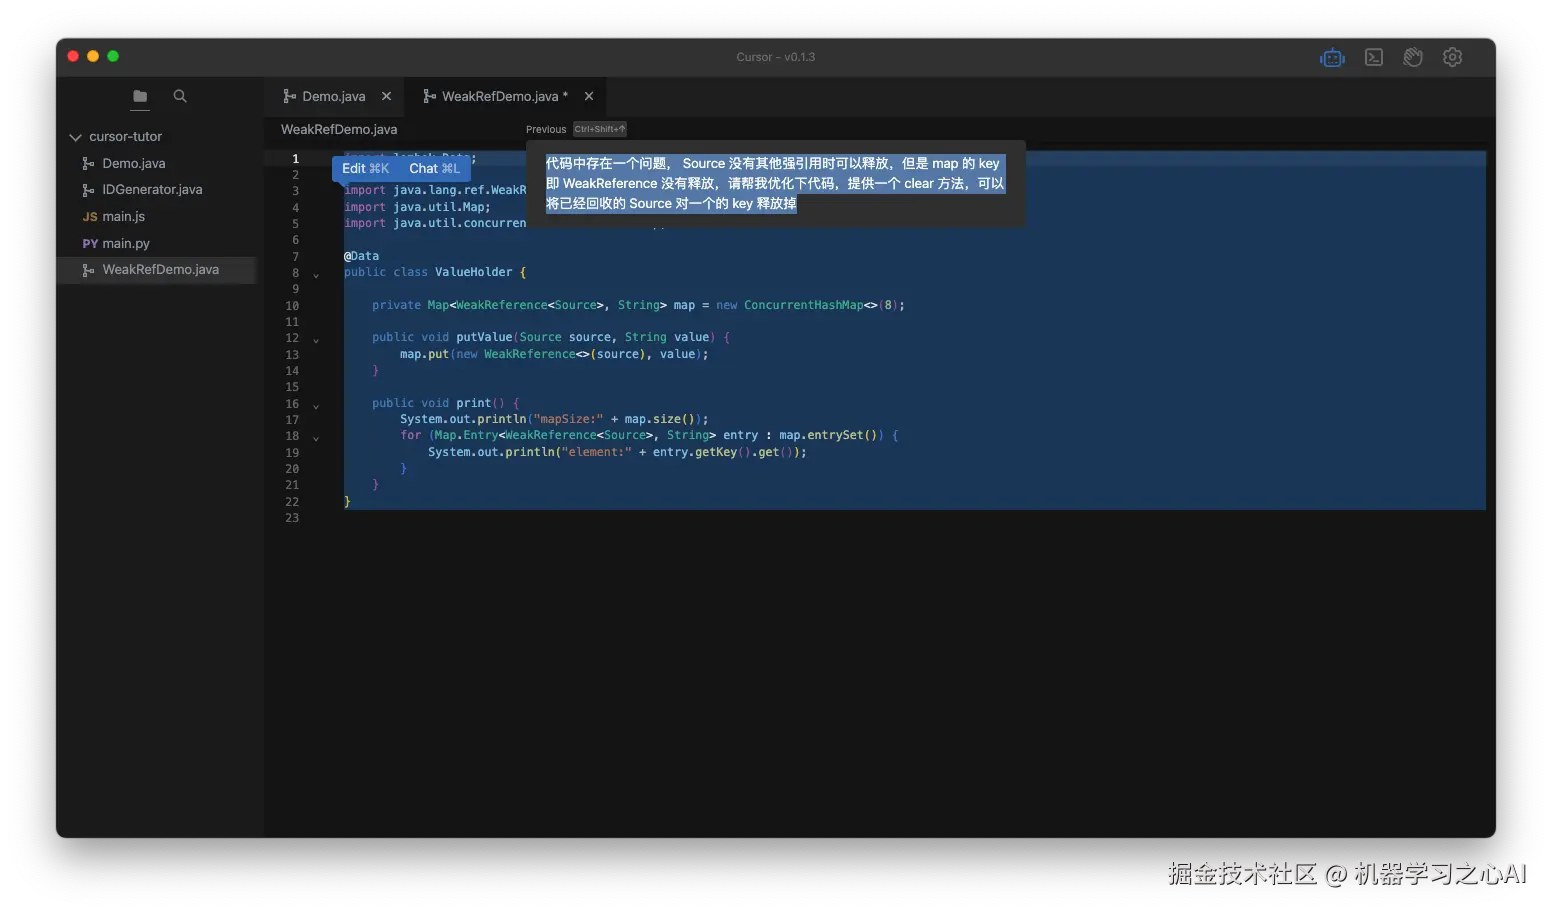Image resolution: width=1552 pixels, height=912 pixels.
Task: Open the terminal icon at top right
Action: pos(1373,57)
